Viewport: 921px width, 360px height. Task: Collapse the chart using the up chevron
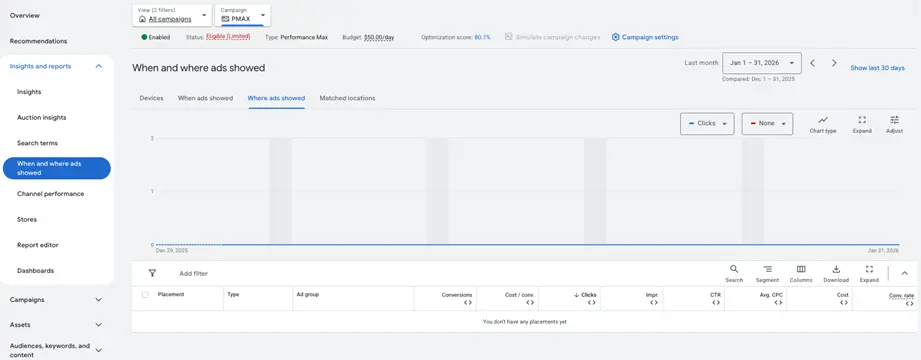905,273
